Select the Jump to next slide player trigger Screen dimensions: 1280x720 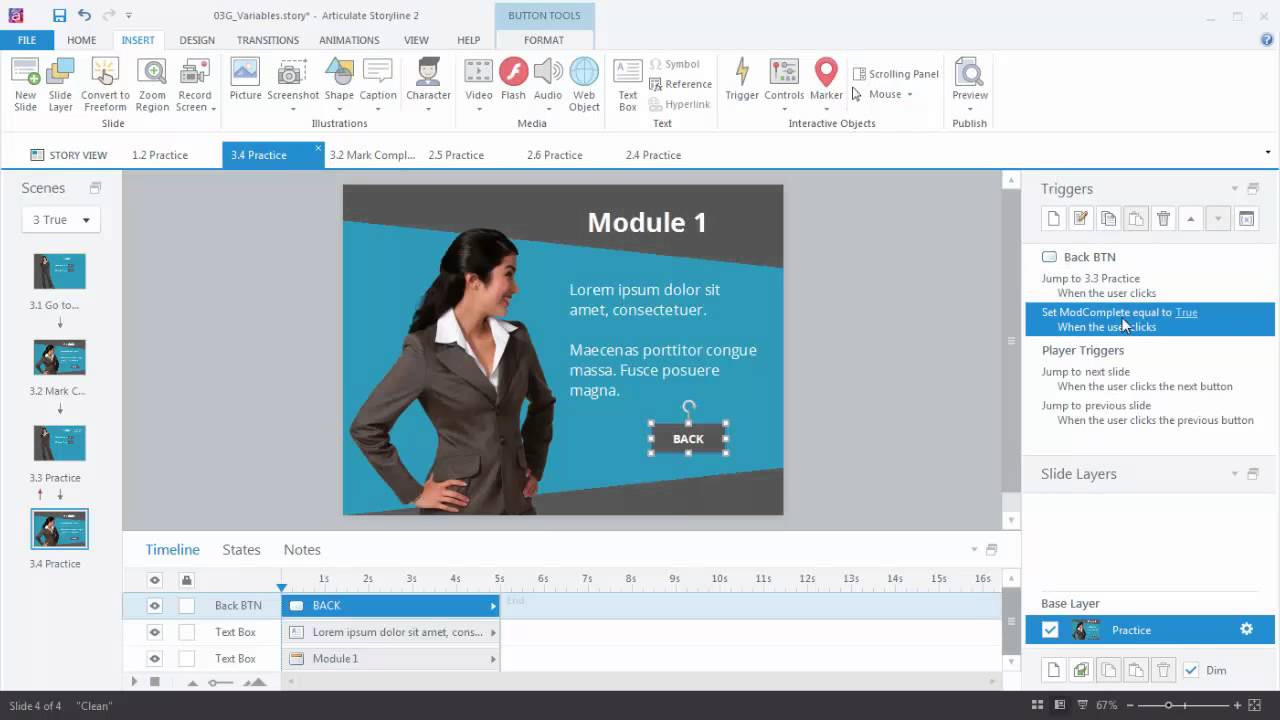[x=1086, y=371]
